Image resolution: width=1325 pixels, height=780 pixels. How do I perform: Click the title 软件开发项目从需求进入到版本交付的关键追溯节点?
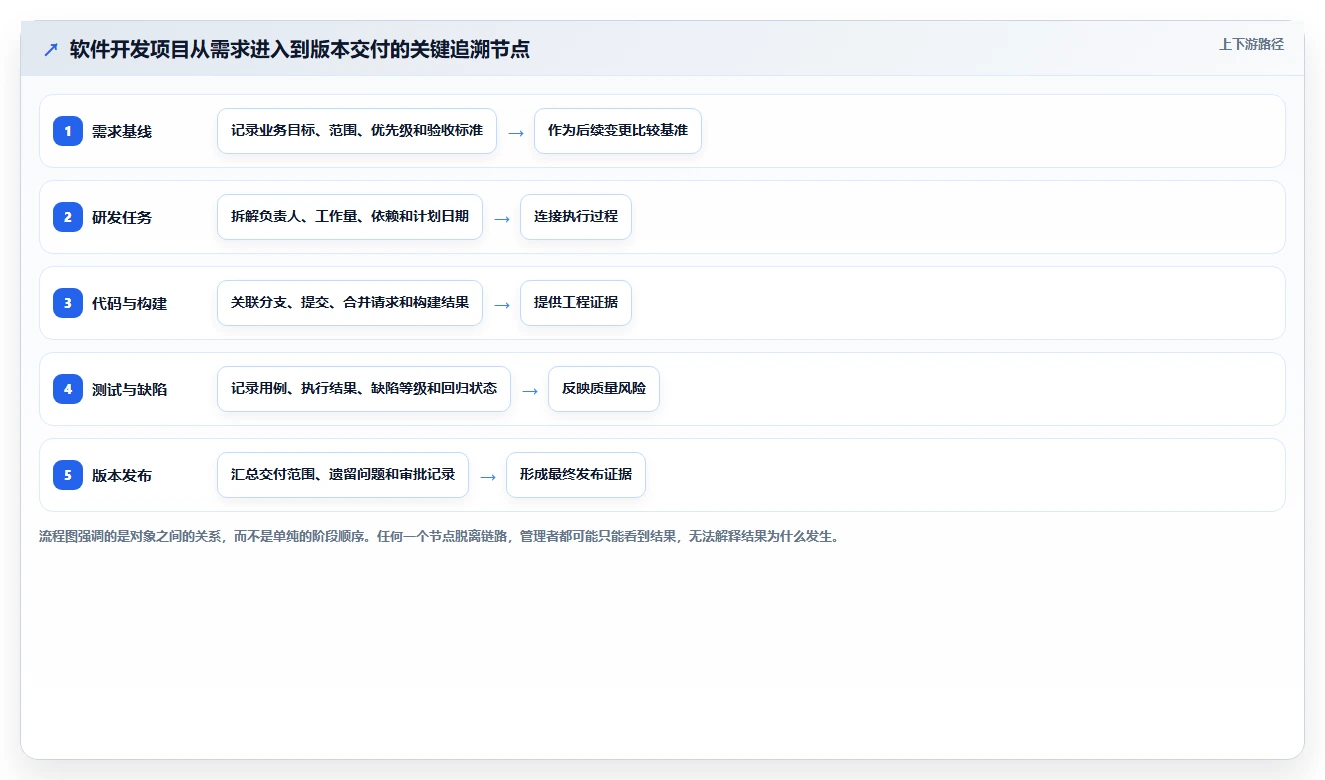point(300,50)
